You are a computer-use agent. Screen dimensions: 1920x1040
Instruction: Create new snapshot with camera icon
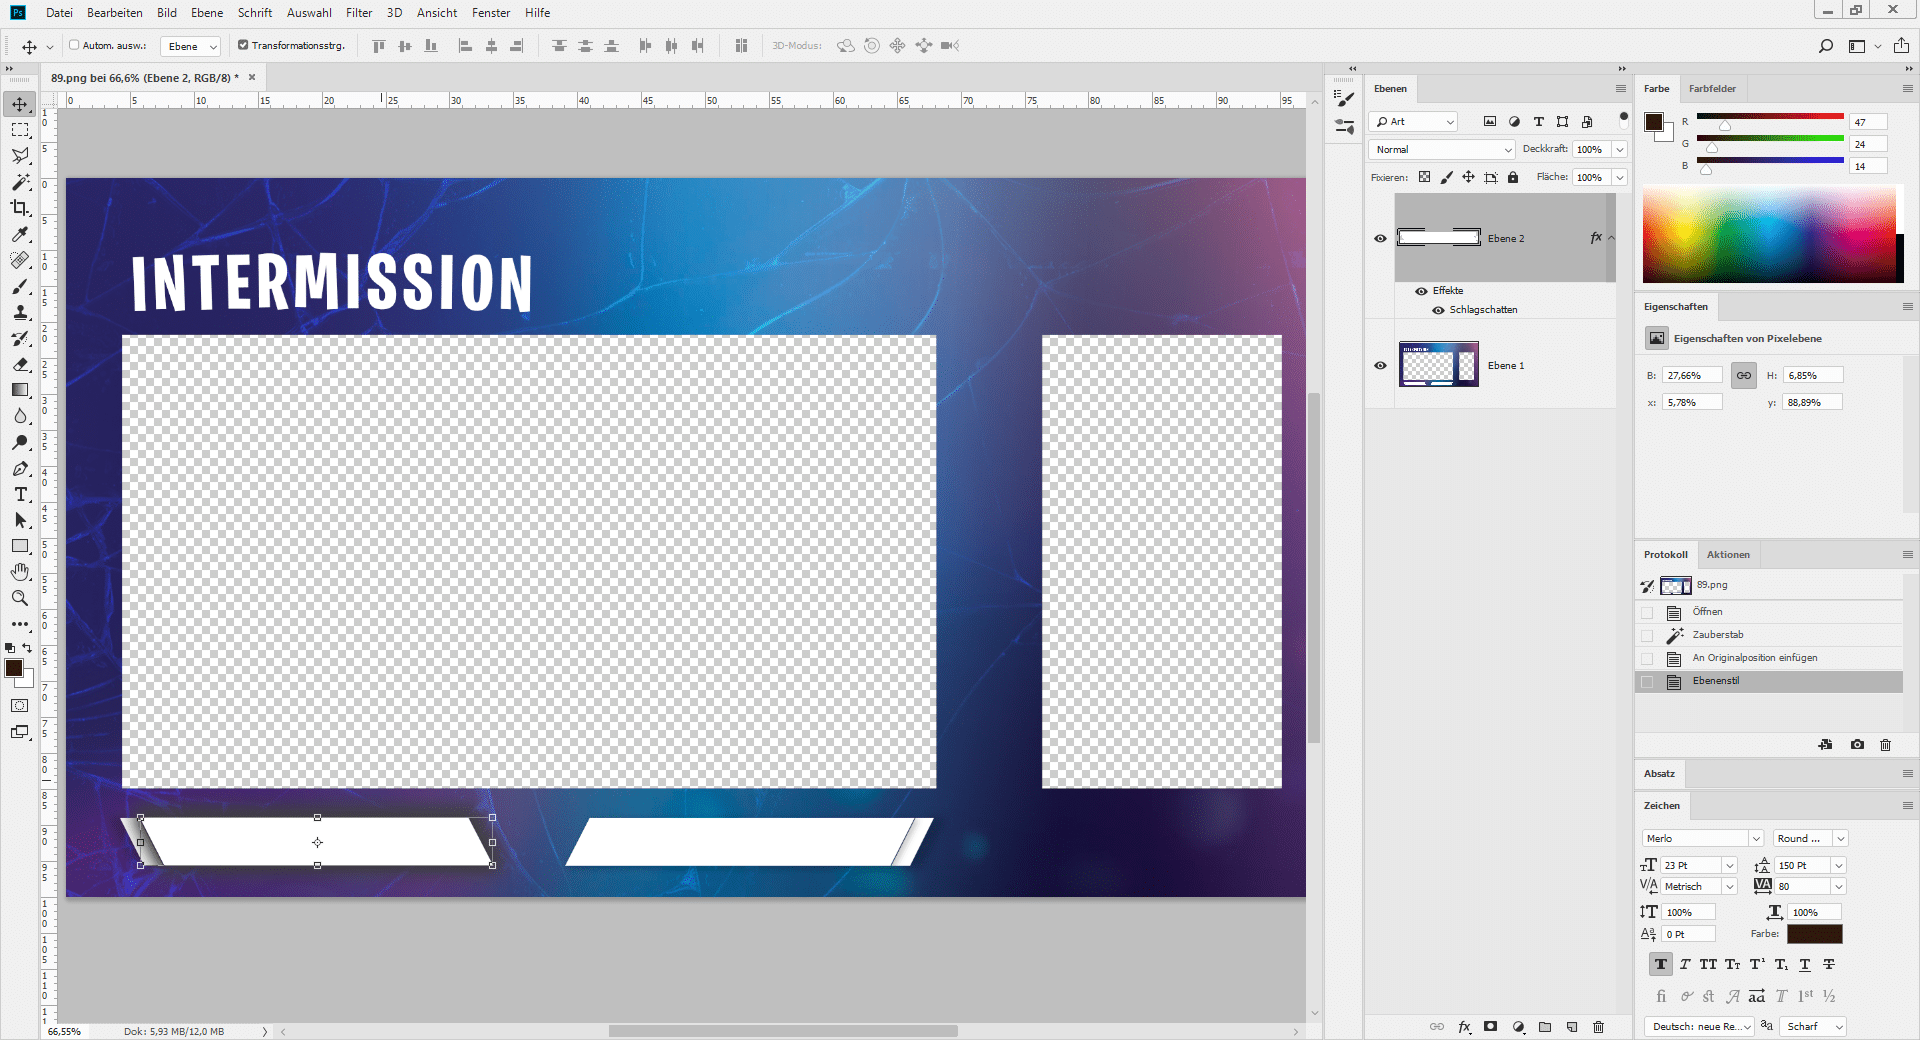(1857, 745)
